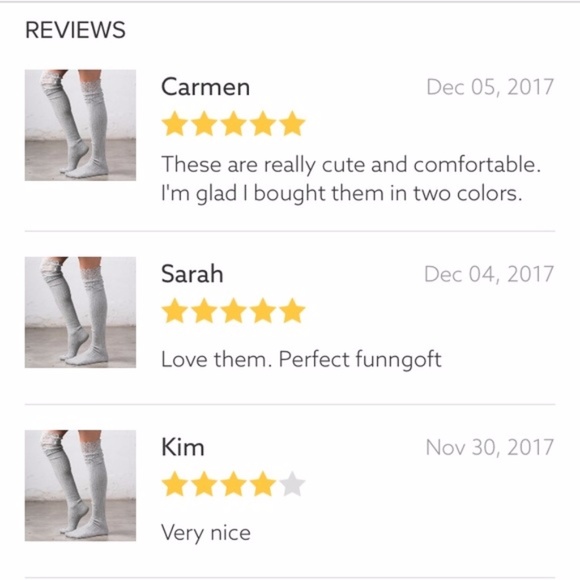
Task: Click the fifth star in Sarah's rating
Action: click(292, 311)
